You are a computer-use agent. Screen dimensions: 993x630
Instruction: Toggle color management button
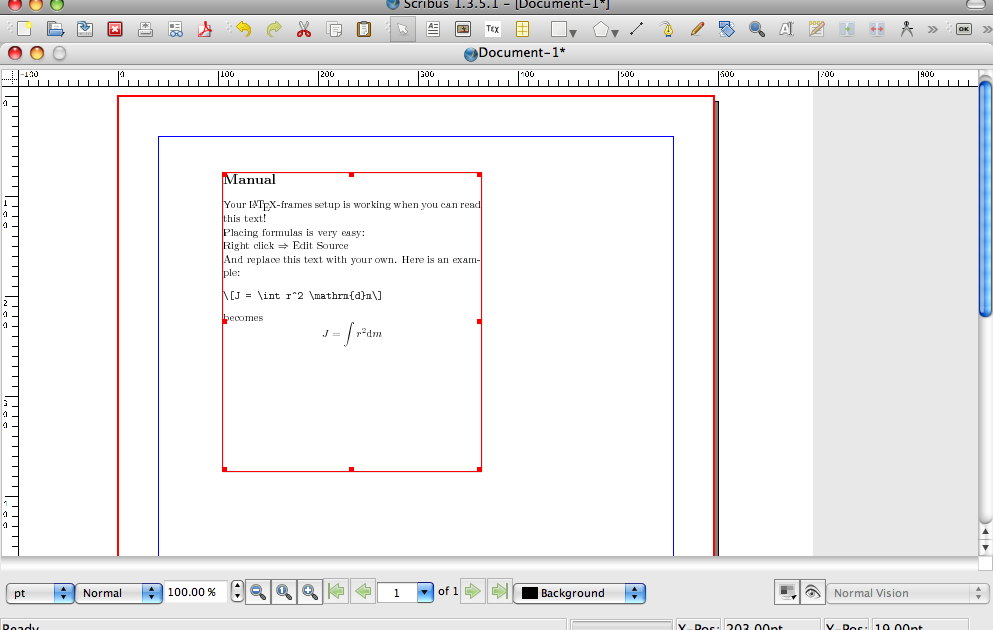pyautogui.click(x=787, y=593)
